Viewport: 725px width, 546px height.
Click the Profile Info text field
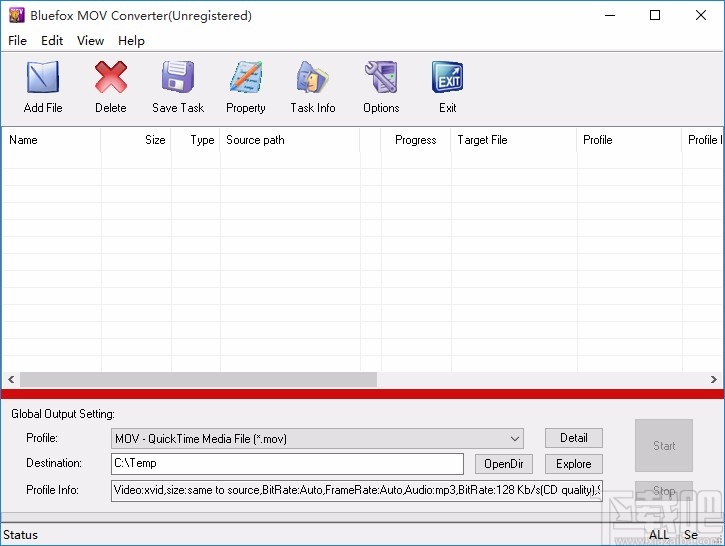click(357, 491)
